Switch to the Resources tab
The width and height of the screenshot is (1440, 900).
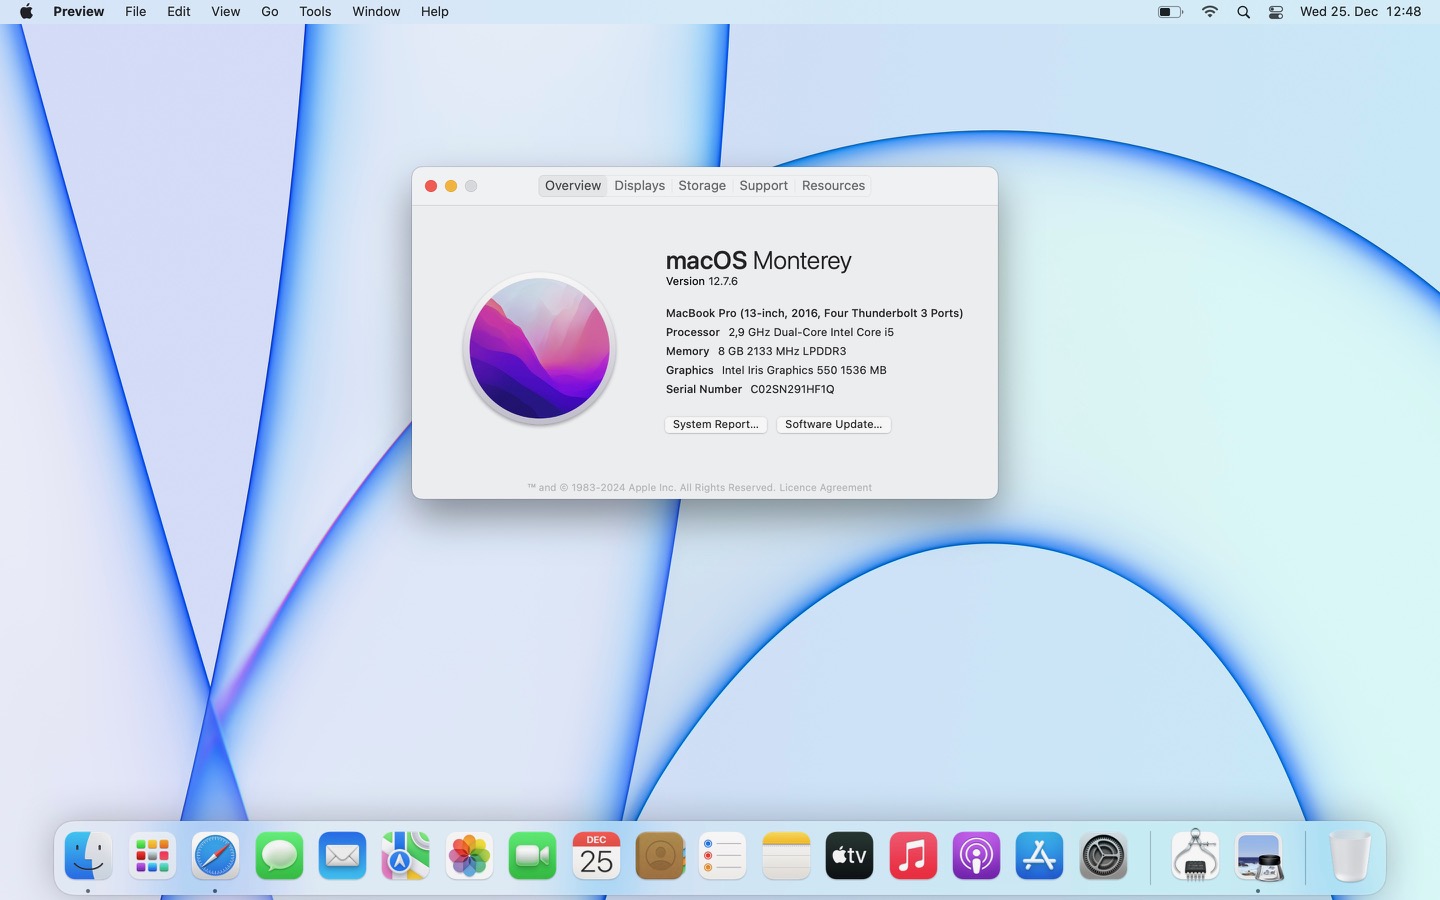833,186
